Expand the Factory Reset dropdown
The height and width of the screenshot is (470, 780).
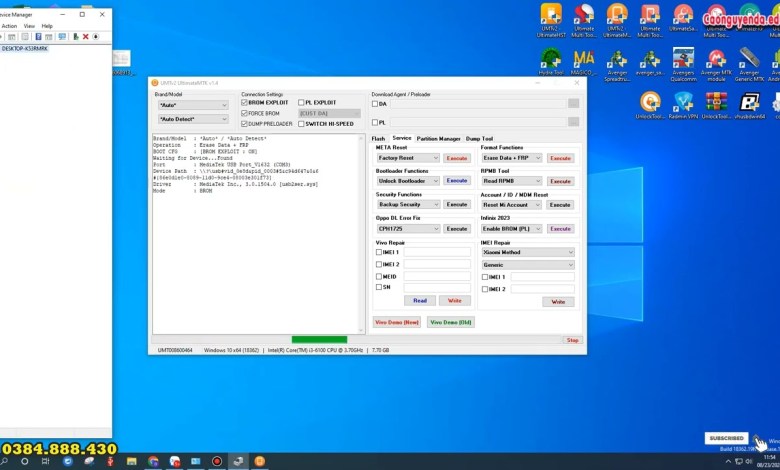pyautogui.click(x=408, y=158)
